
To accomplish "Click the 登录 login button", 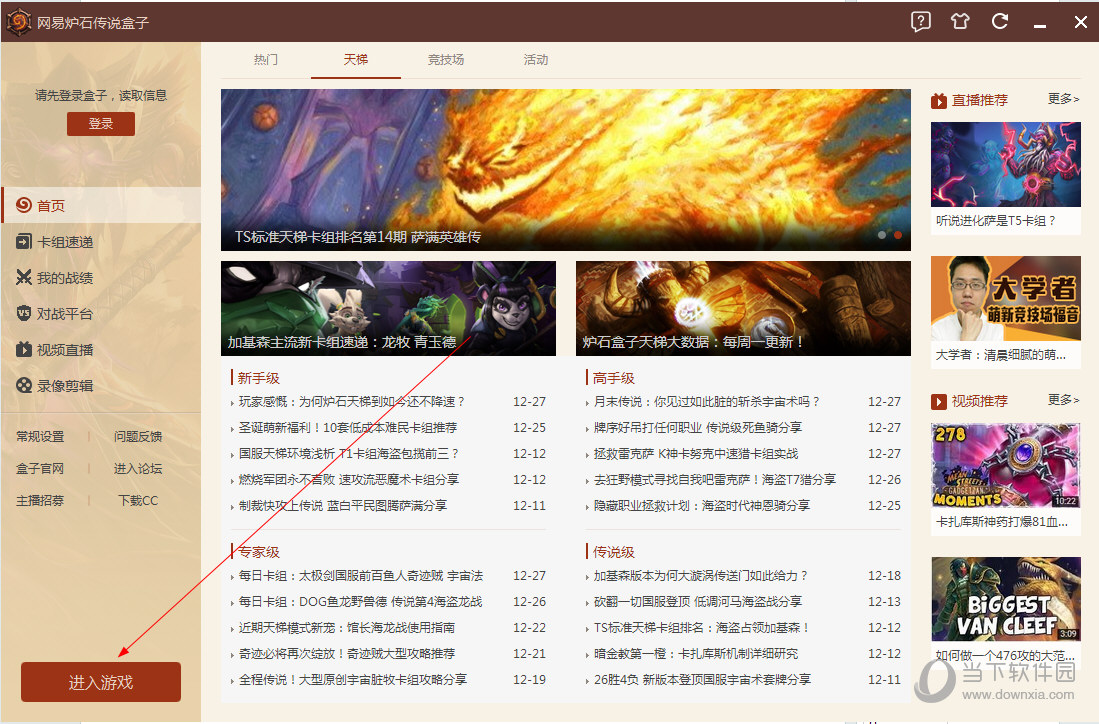I will tap(100, 123).
